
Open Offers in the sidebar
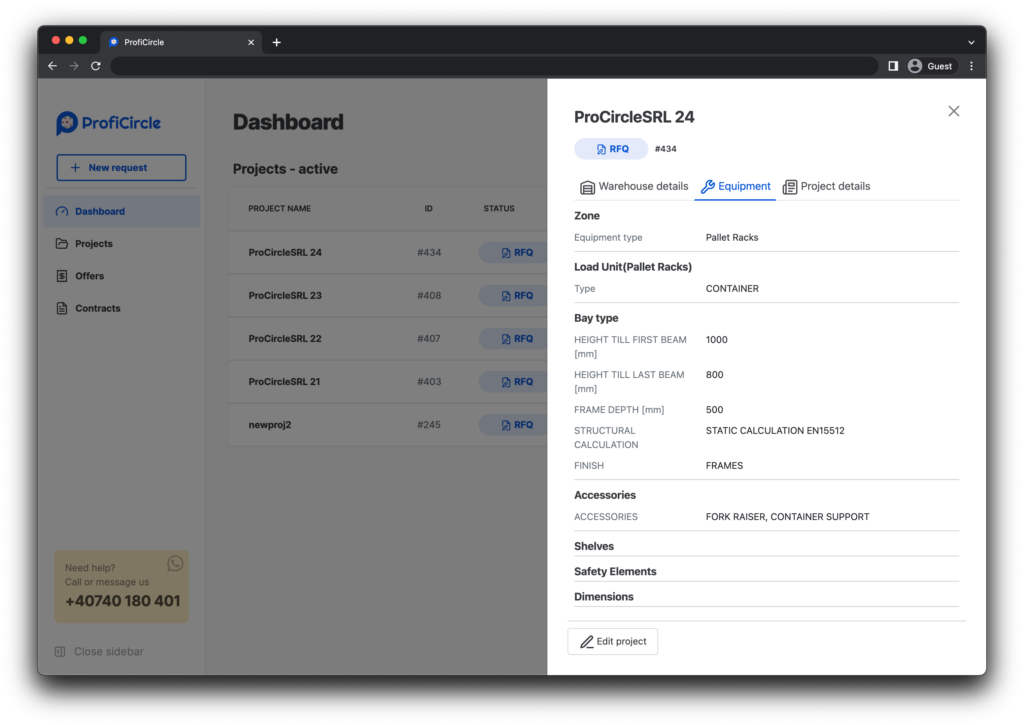pyautogui.click(x=121, y=276)
